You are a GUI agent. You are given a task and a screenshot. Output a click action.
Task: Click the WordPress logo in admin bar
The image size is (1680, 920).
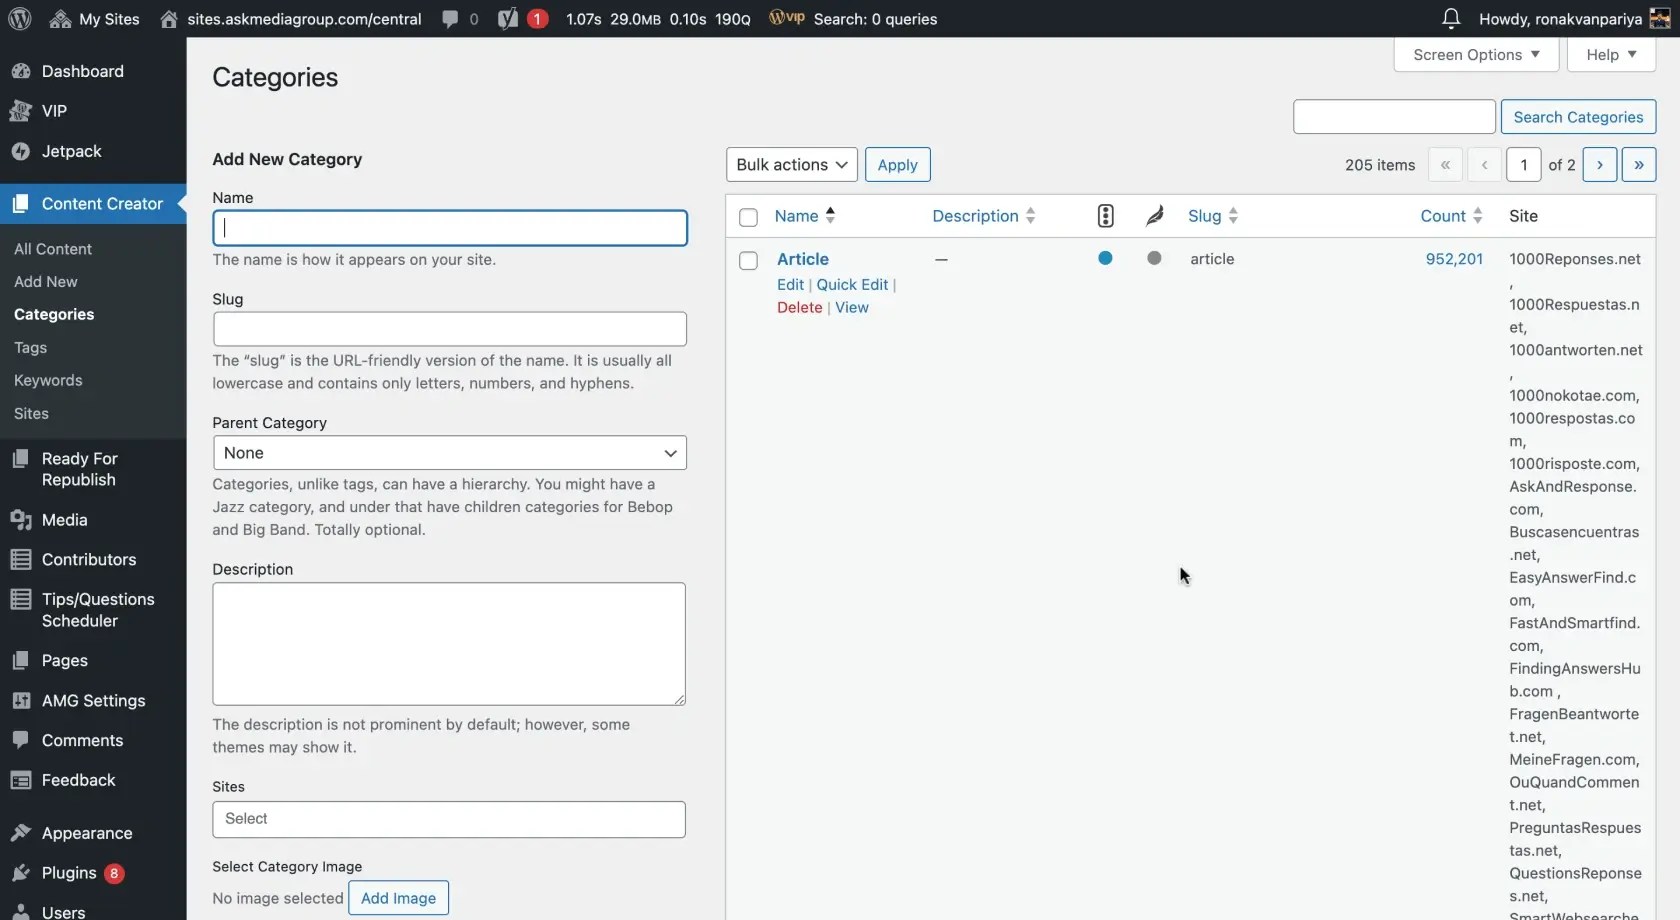coord(19,19)
